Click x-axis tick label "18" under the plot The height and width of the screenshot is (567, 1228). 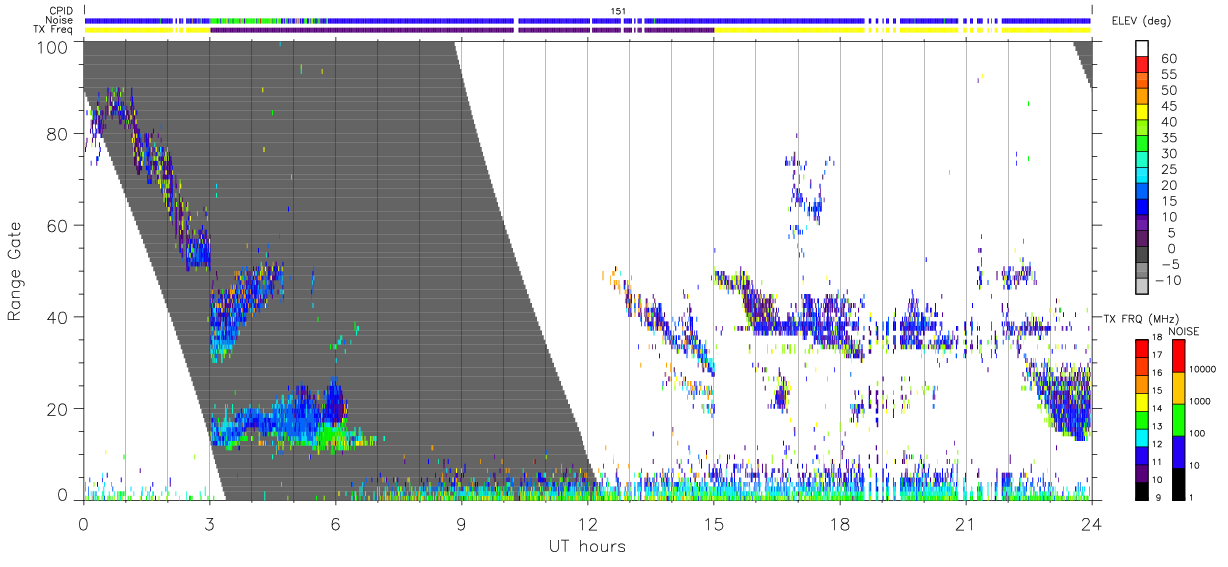coord(840,523)
